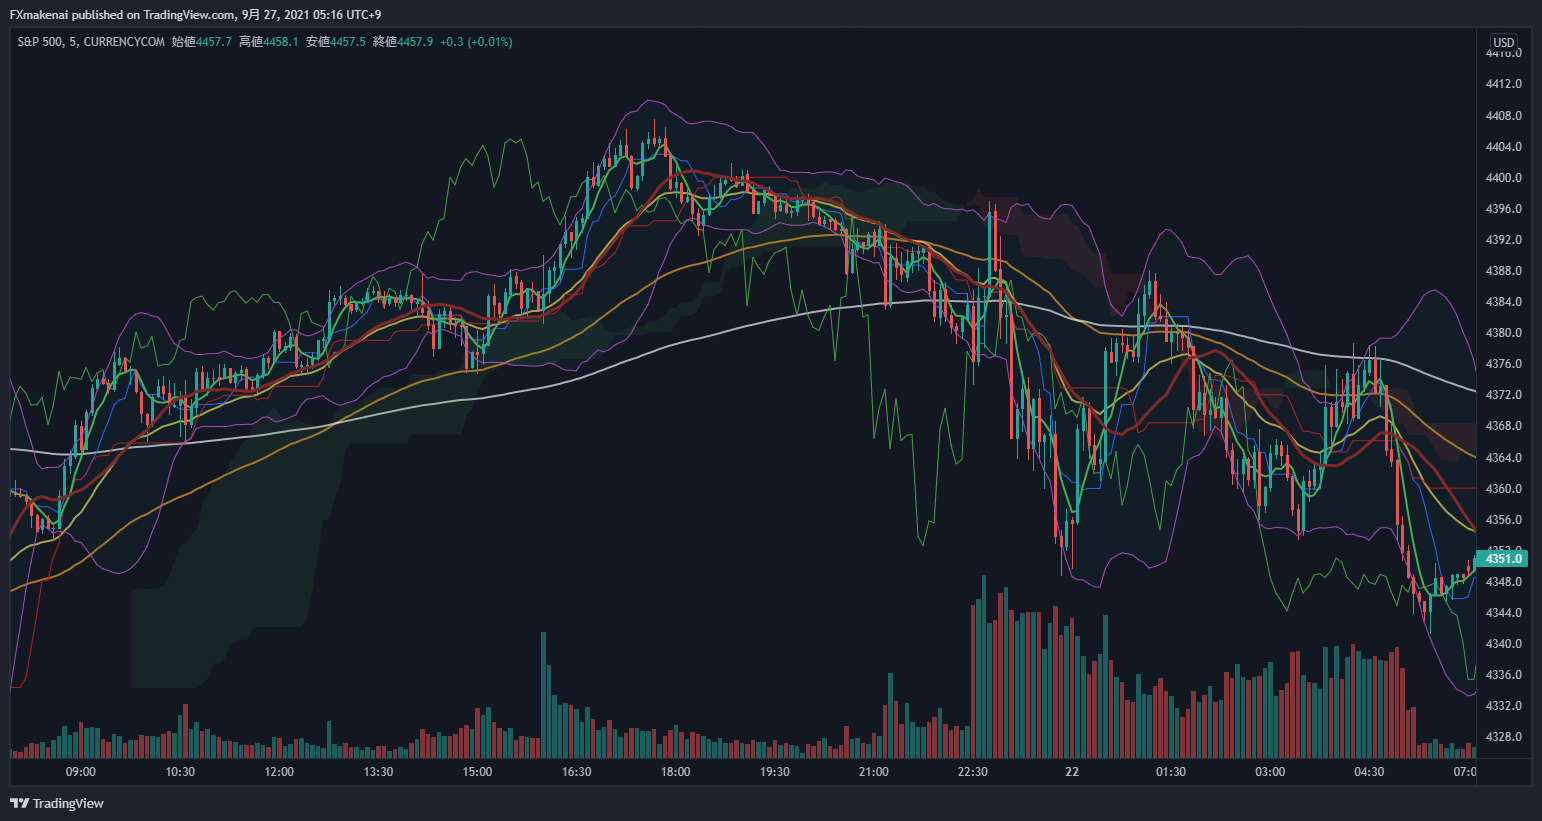Screen dimensions: 1542x821
Task: Click the 15:00 time axis label
Action: click(477, 772)
